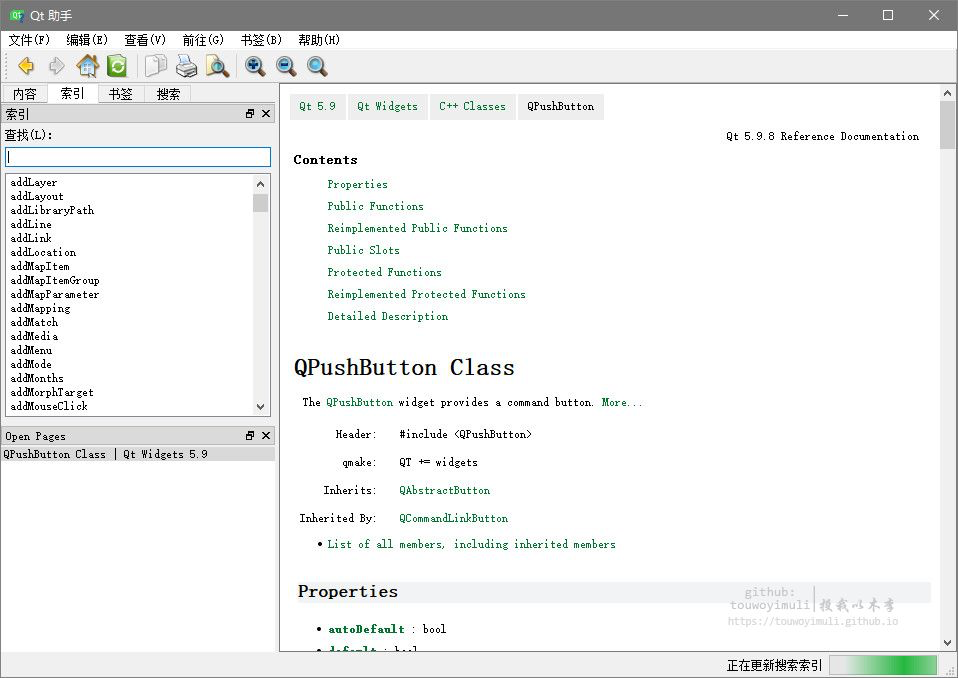Click the Qt 助手 title bar icon
This screenshot has width=958, height=678.
point(16,15)
